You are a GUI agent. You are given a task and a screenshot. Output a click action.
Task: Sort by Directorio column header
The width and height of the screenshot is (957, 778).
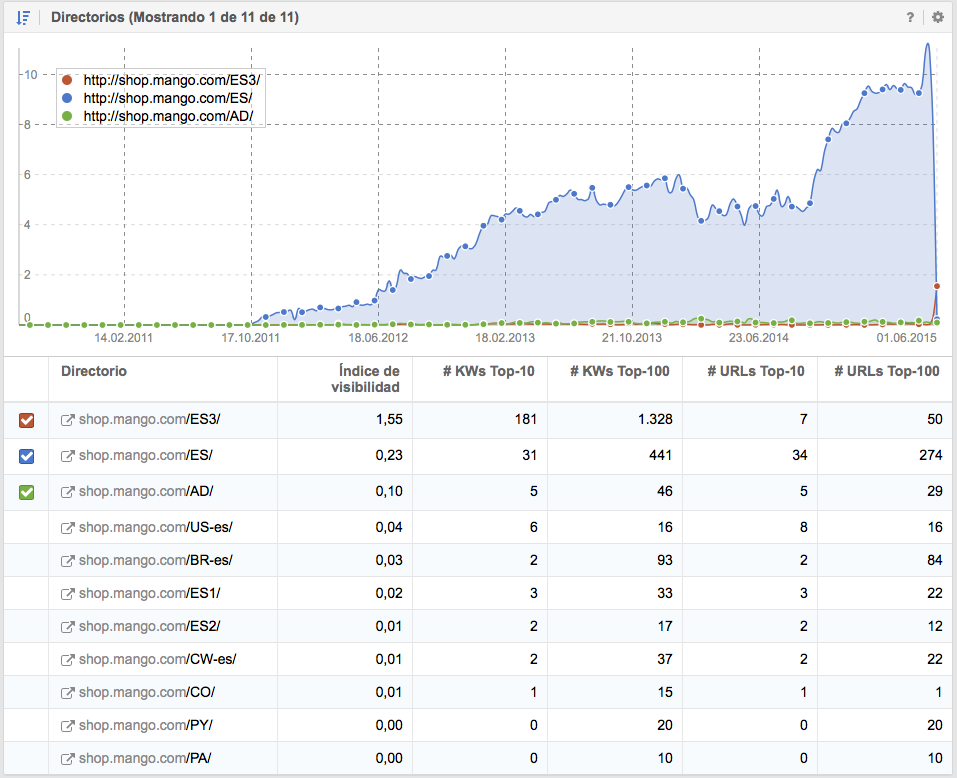click(x=94, y=372)
